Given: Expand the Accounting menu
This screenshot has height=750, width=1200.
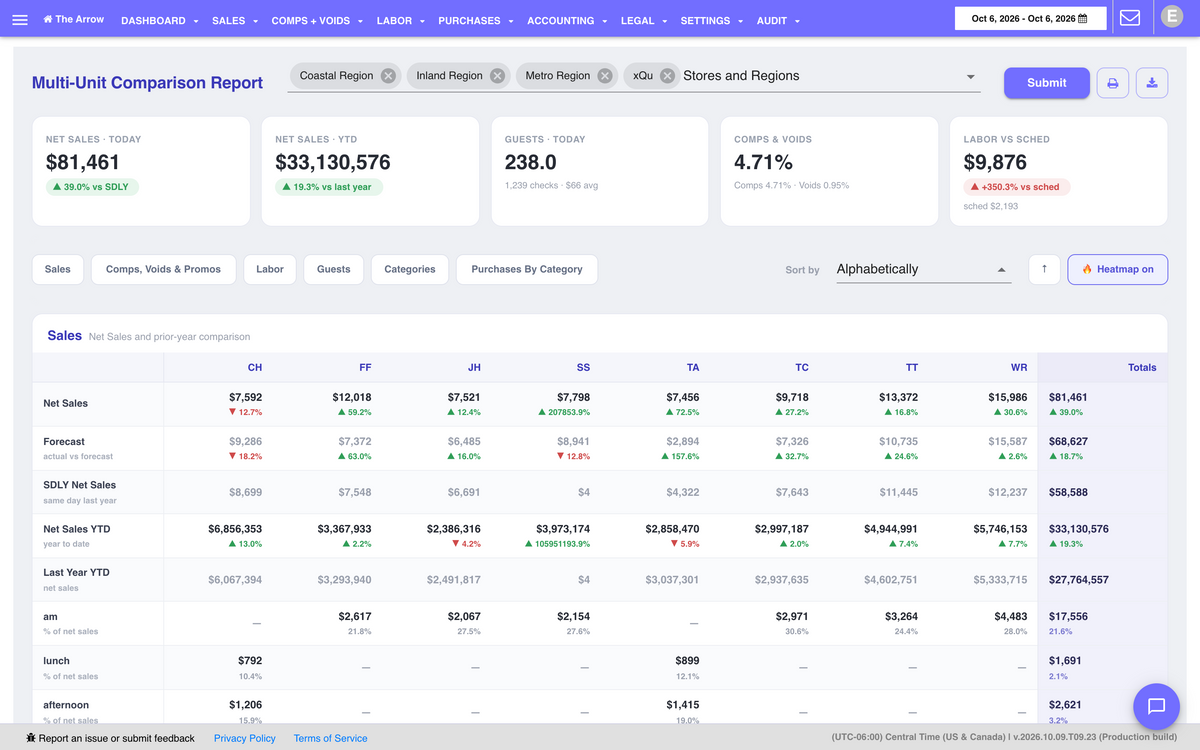Looking at the screenshot, I should click(567, 20).
